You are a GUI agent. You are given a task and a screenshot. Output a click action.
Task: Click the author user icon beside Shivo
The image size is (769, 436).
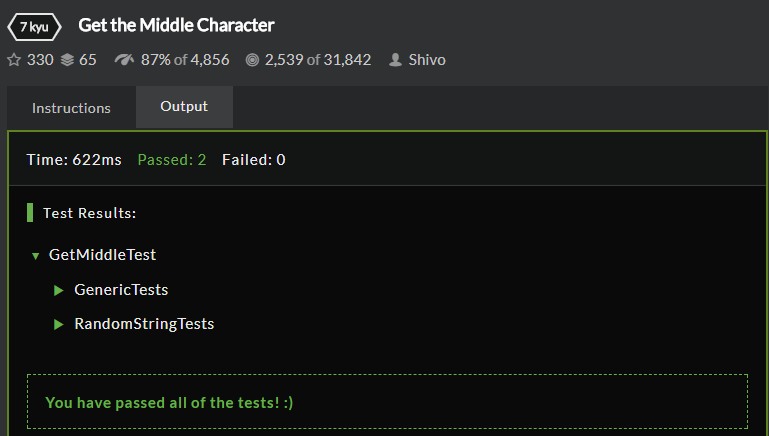[x=395, y=60]
